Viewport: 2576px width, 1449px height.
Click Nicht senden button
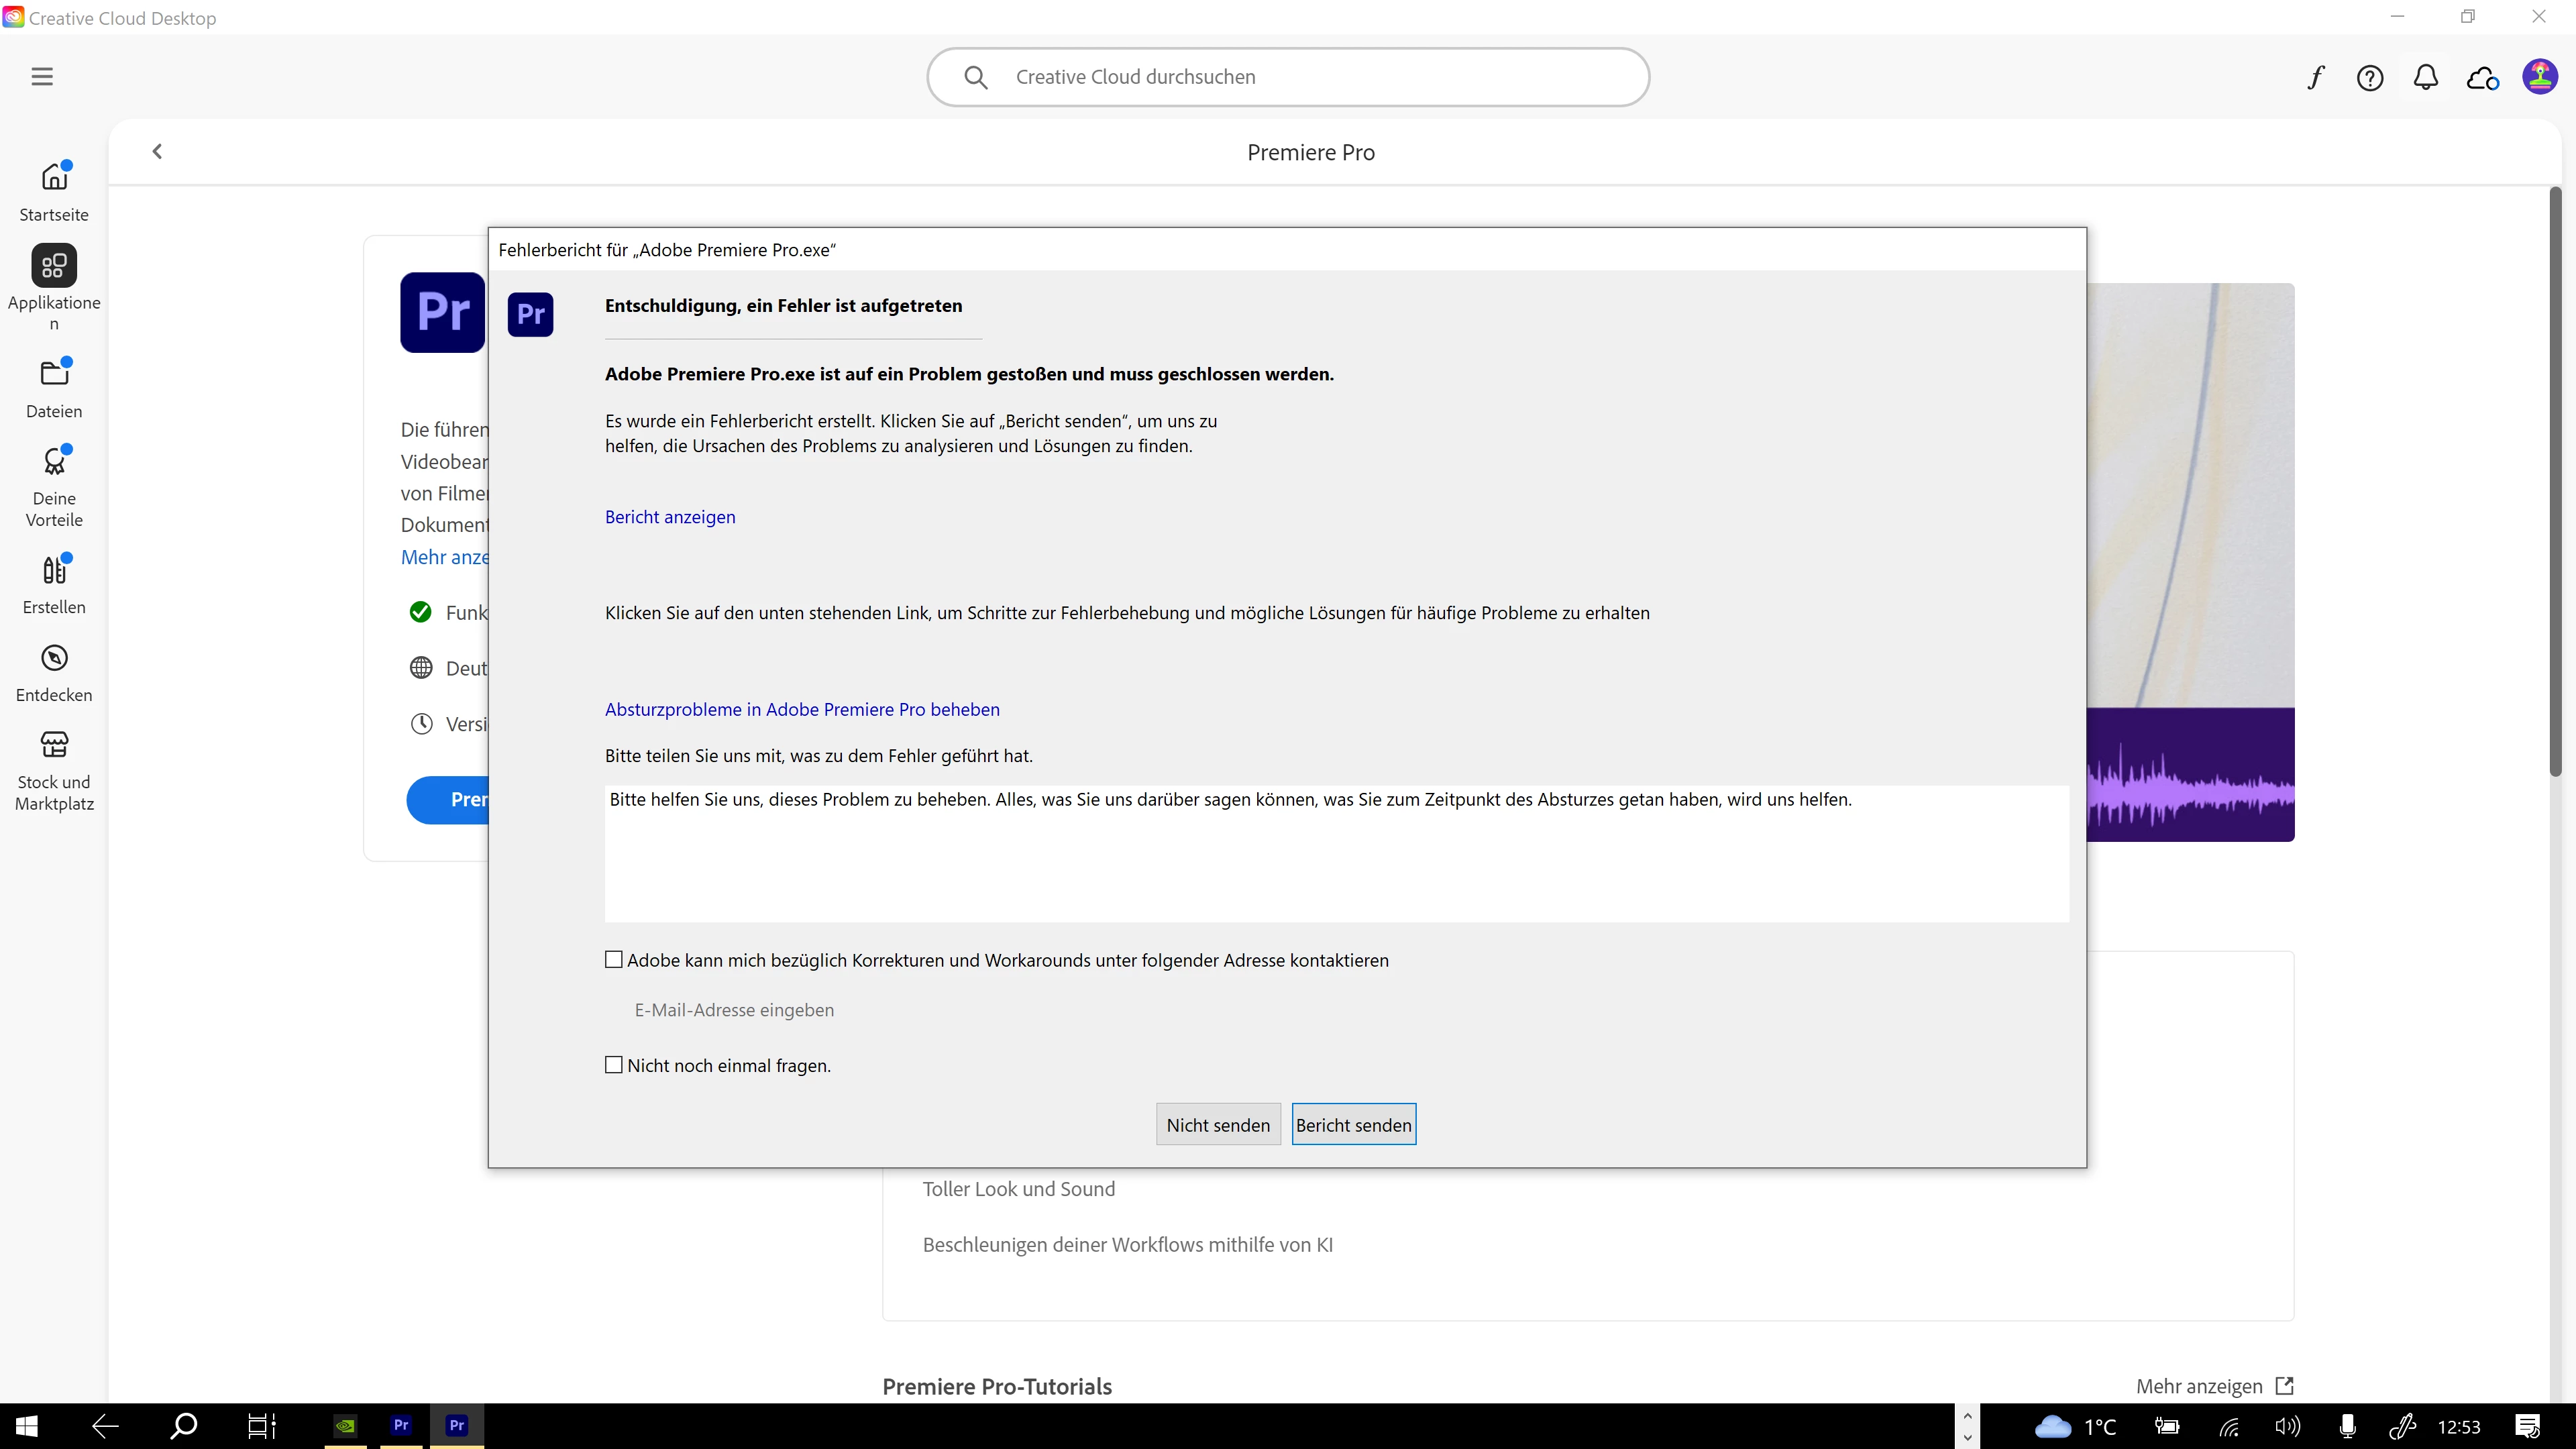(1217, 1125)
